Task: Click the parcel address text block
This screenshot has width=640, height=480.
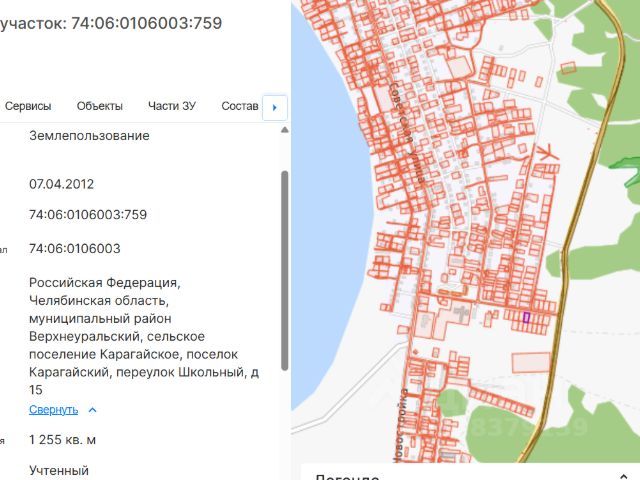Action: click(144, 336)
